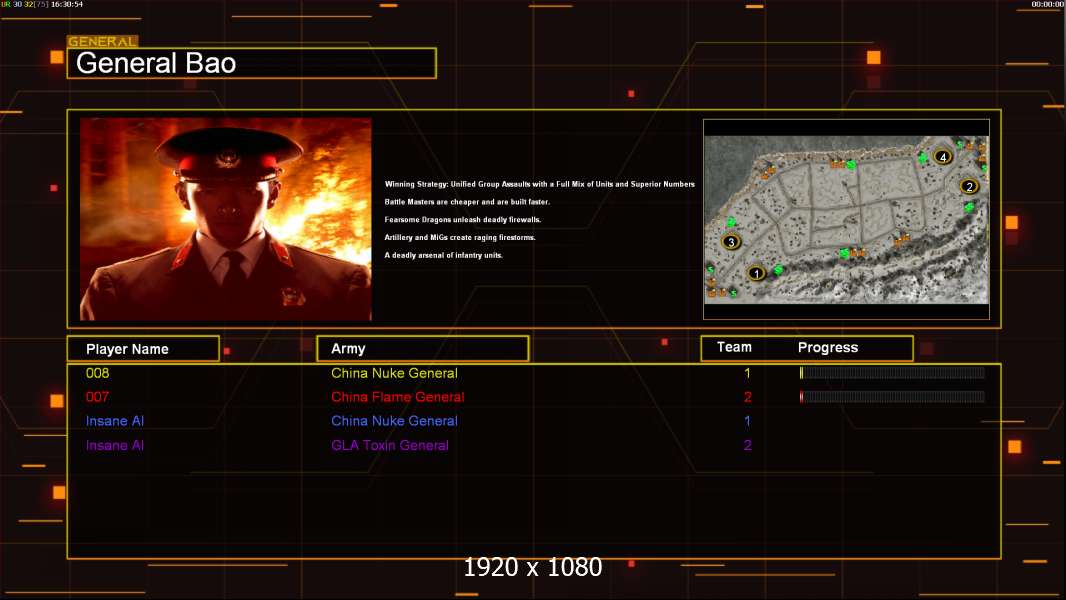
Task: Click the Fearsome Dragons description line
Action: click(x=462, y=219)
